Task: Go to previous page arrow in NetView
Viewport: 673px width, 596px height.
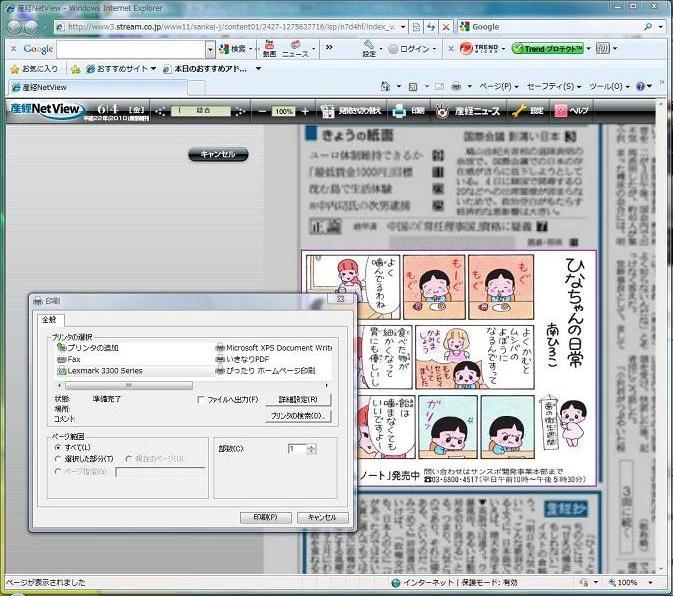Action: 160,111
